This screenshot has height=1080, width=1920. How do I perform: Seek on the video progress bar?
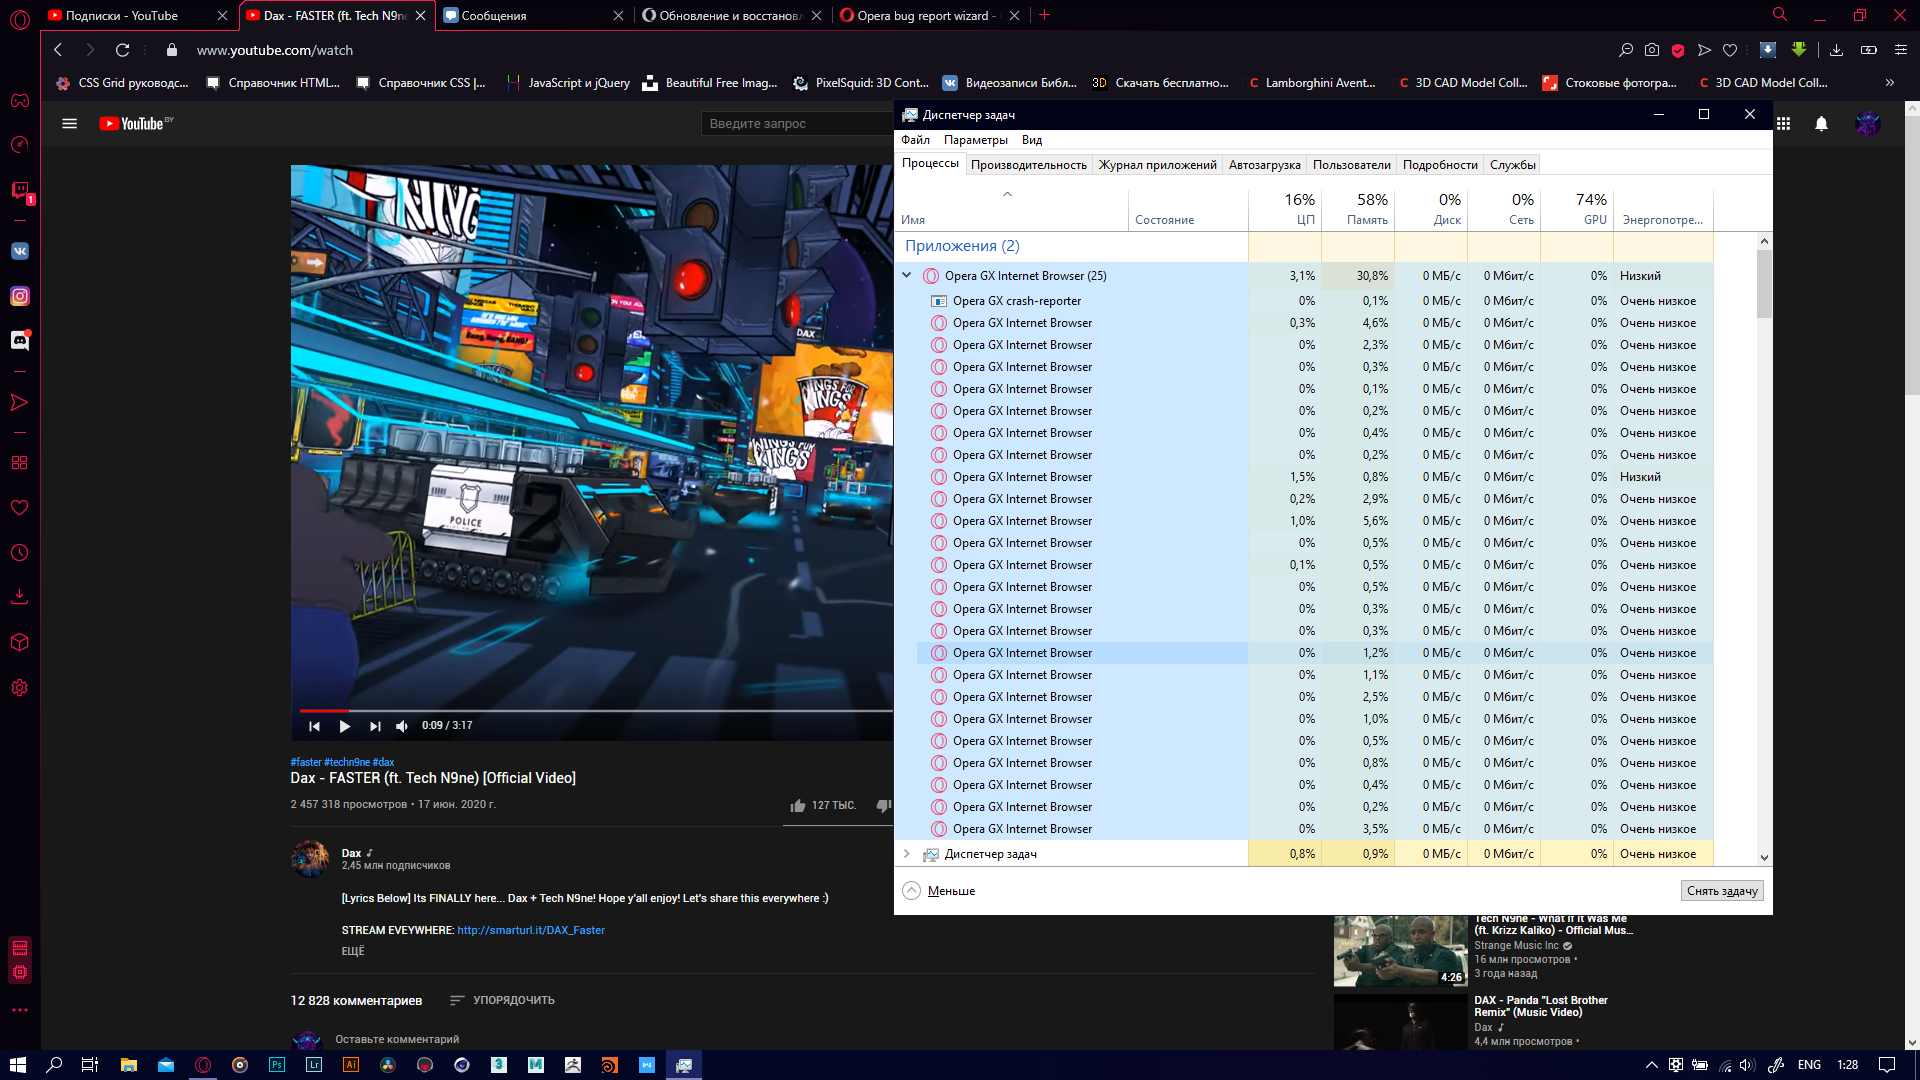594,710
